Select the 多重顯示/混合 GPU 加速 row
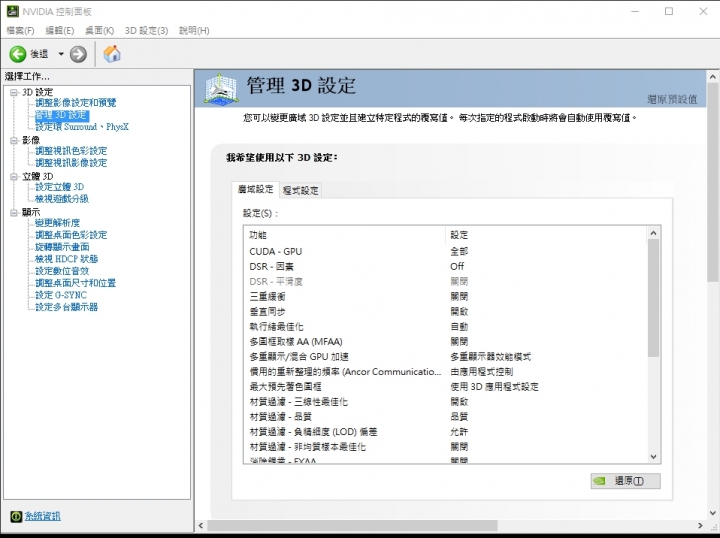 point(445,357)
